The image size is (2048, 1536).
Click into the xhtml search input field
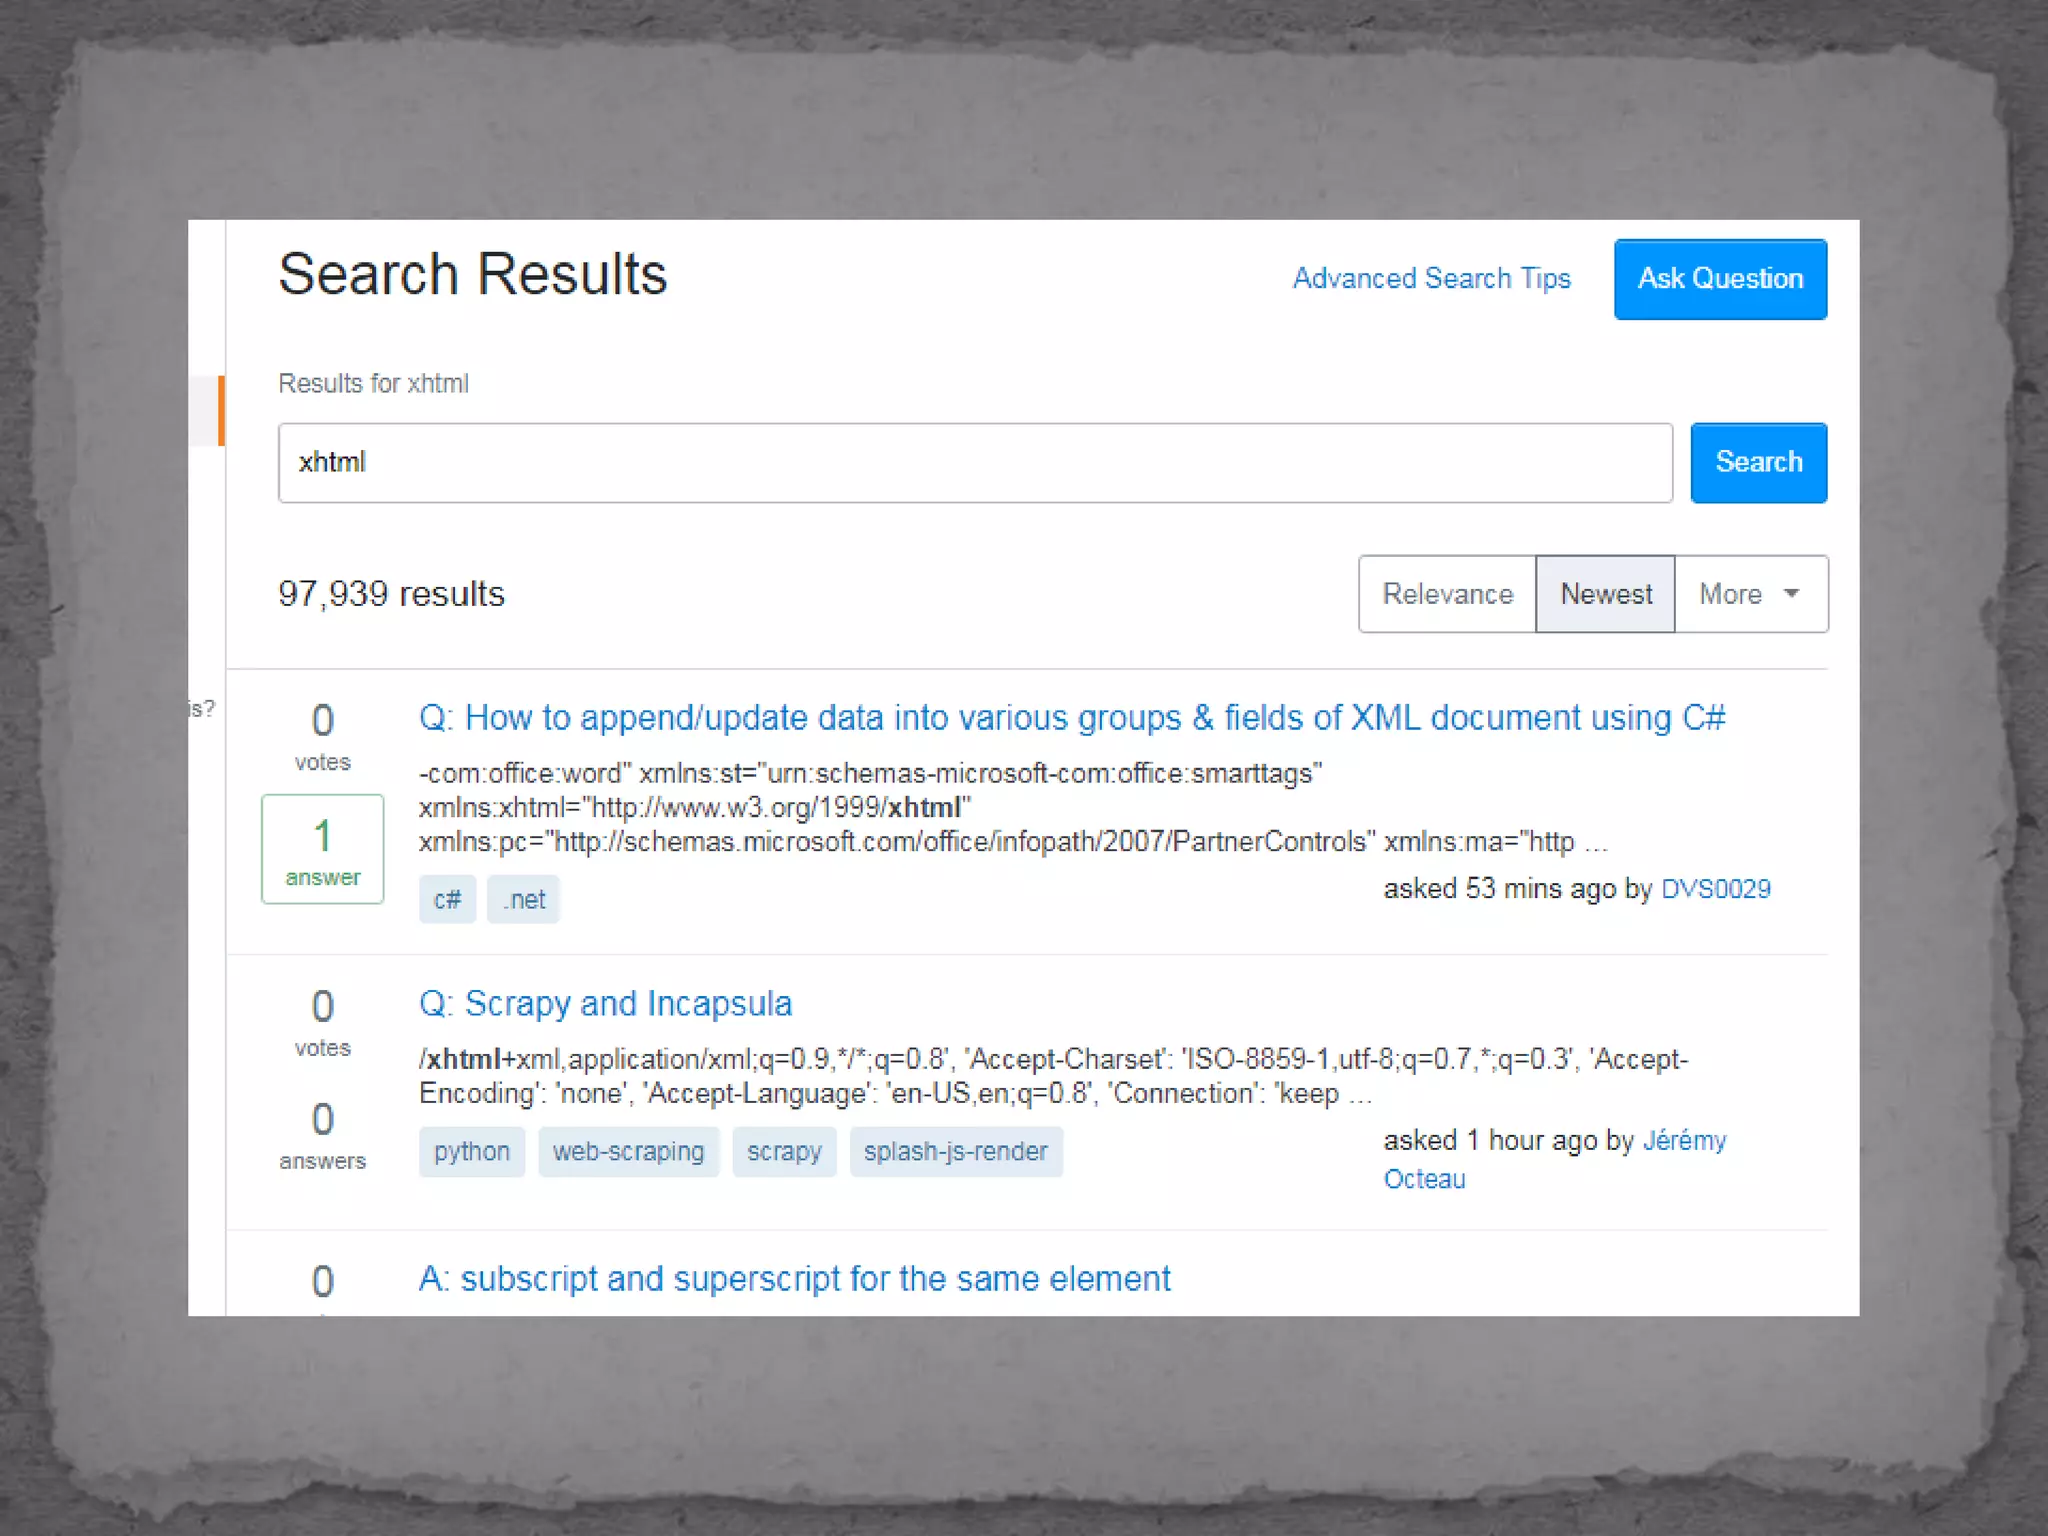tap(974, 463)
